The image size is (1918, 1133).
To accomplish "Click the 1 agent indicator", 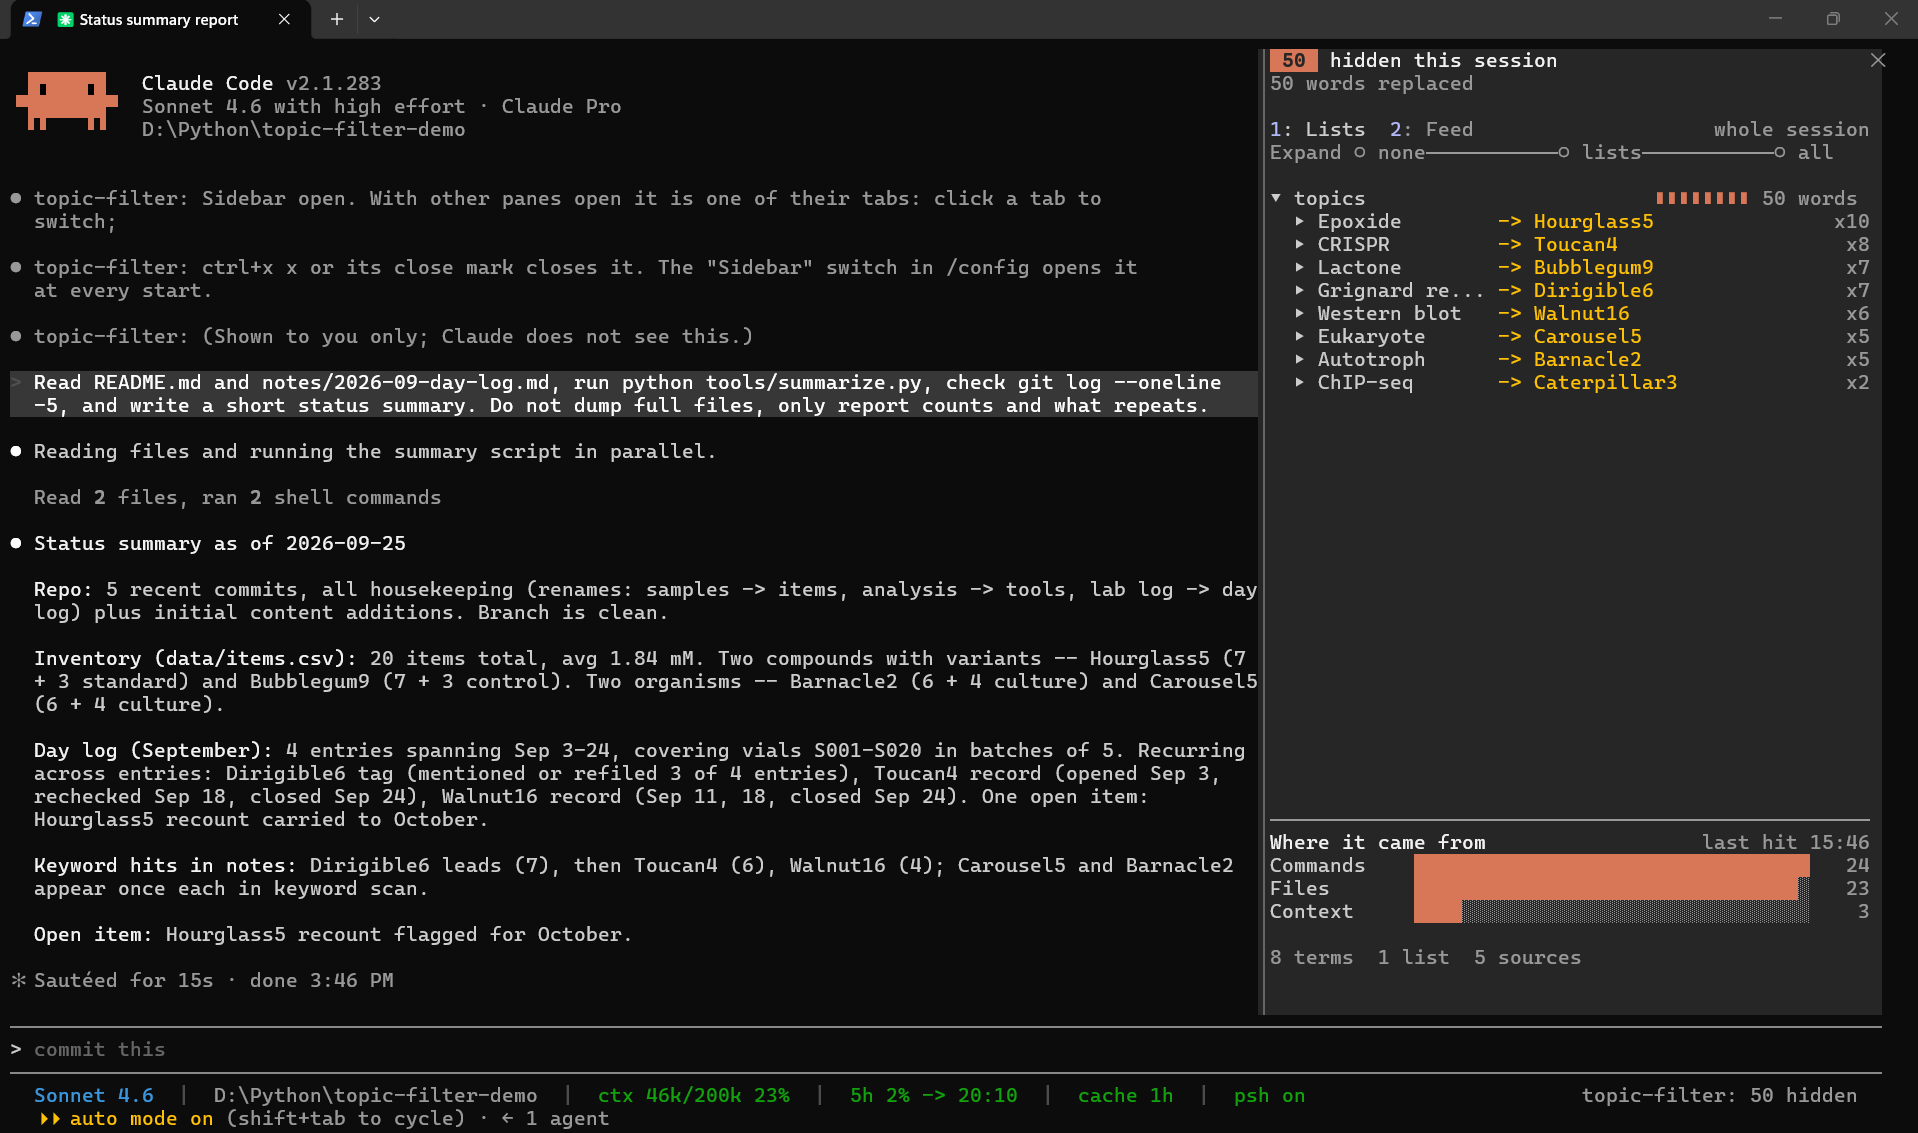I will click(x=555, y=1118).
